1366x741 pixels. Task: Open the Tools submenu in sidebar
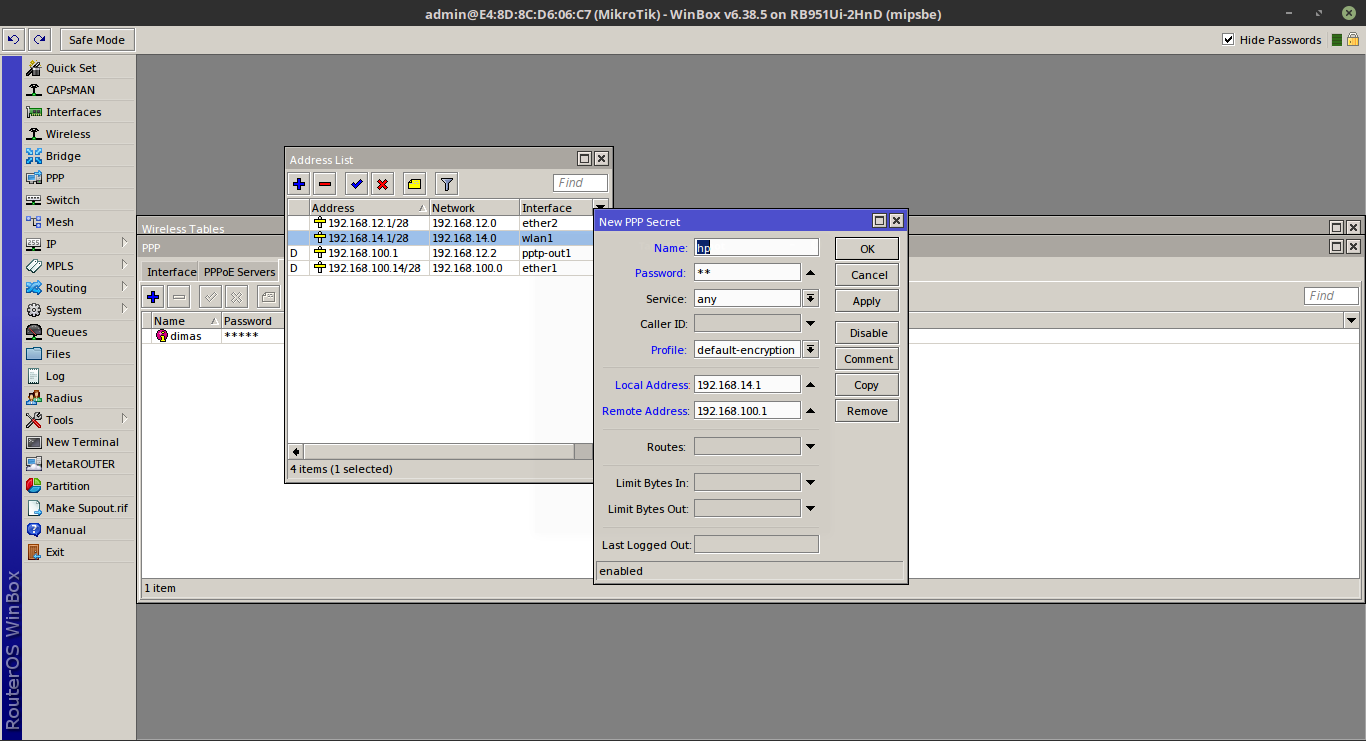point(79,420)
